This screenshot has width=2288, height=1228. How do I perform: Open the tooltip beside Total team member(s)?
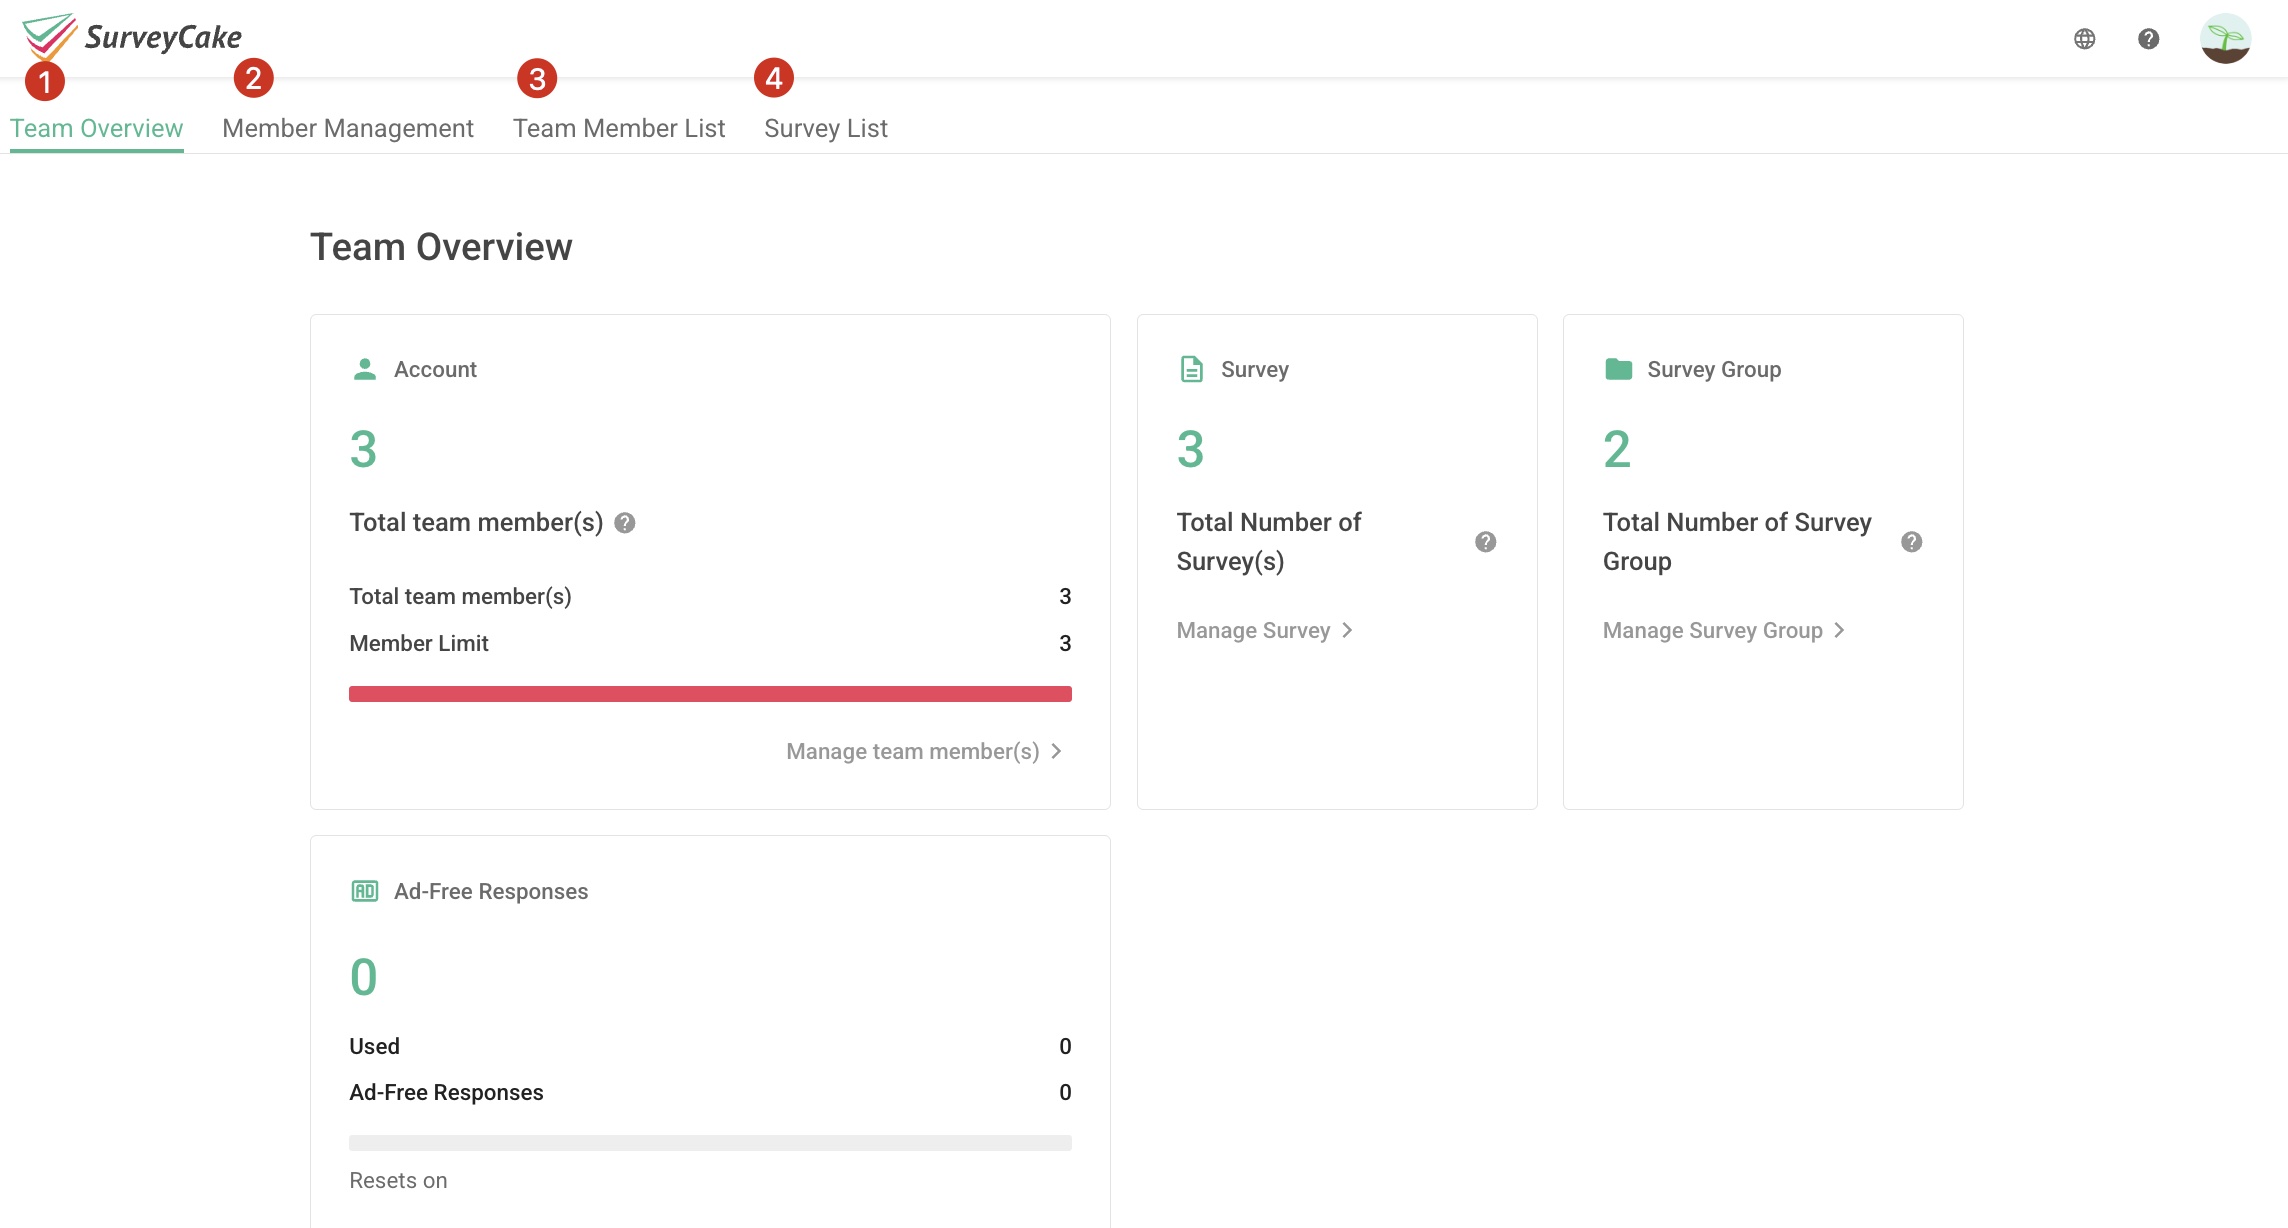[x=626, y=522]
